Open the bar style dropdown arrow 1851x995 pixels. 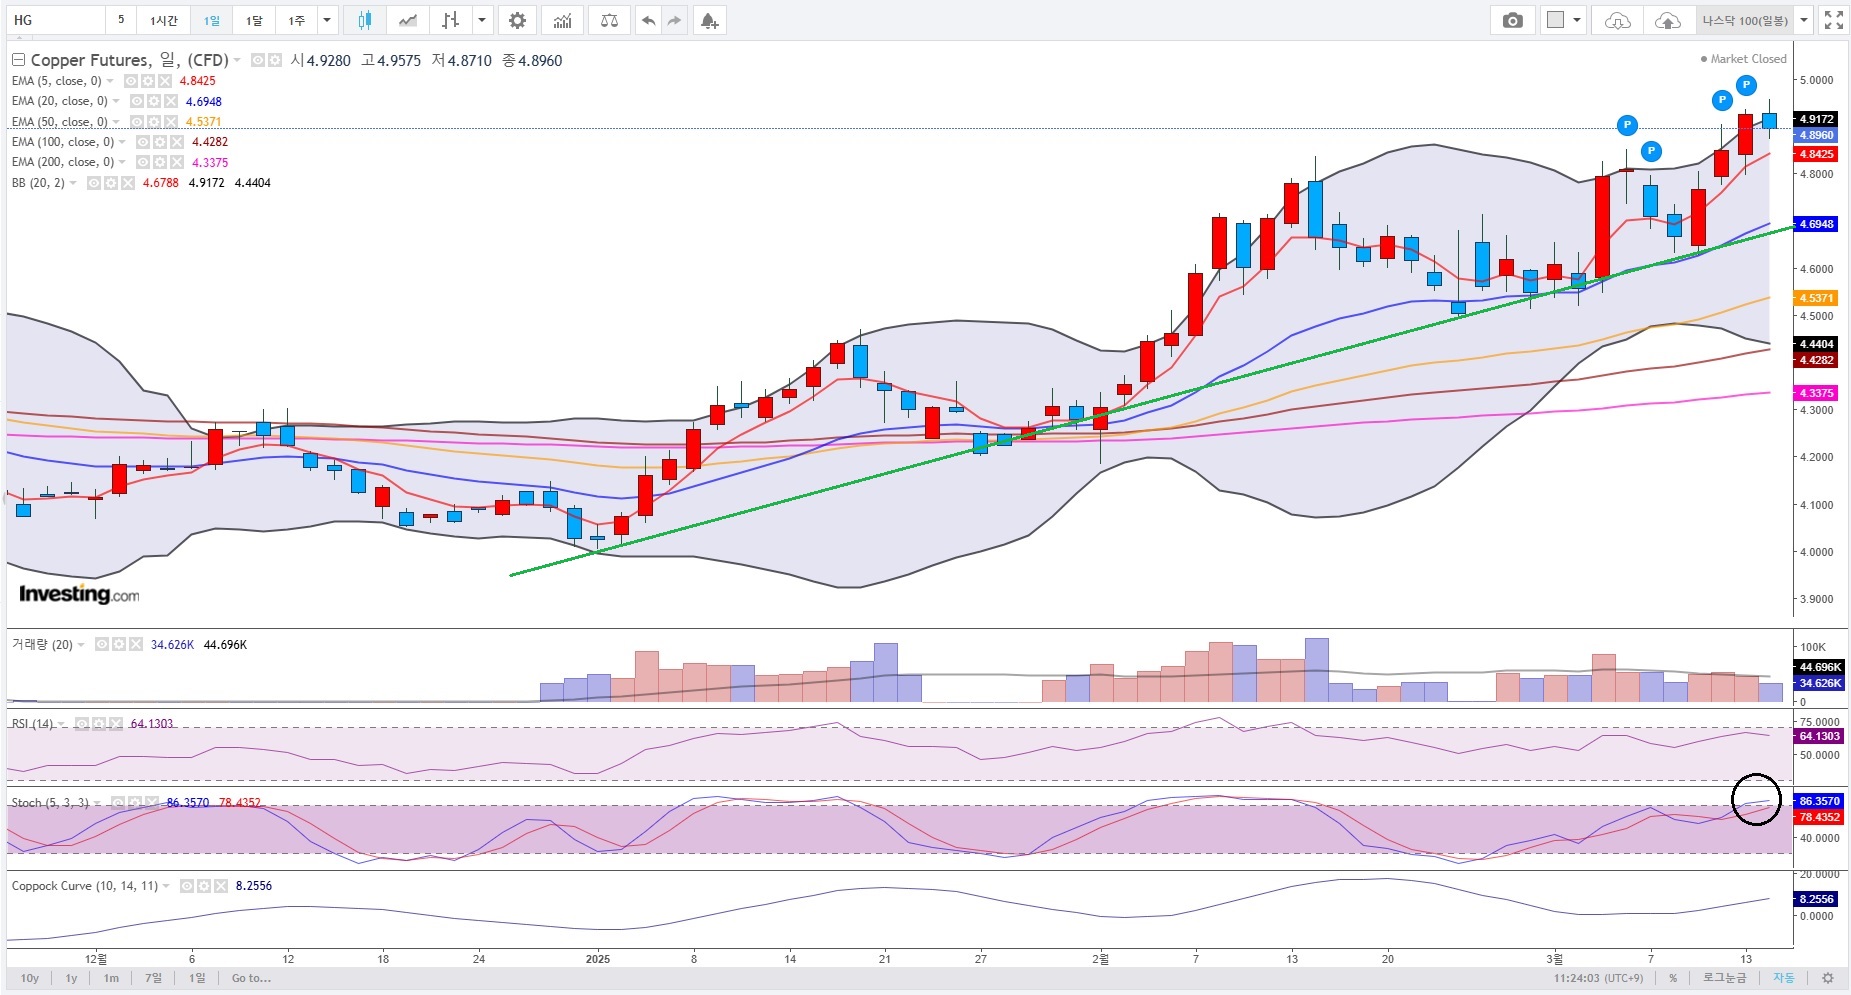483,20
